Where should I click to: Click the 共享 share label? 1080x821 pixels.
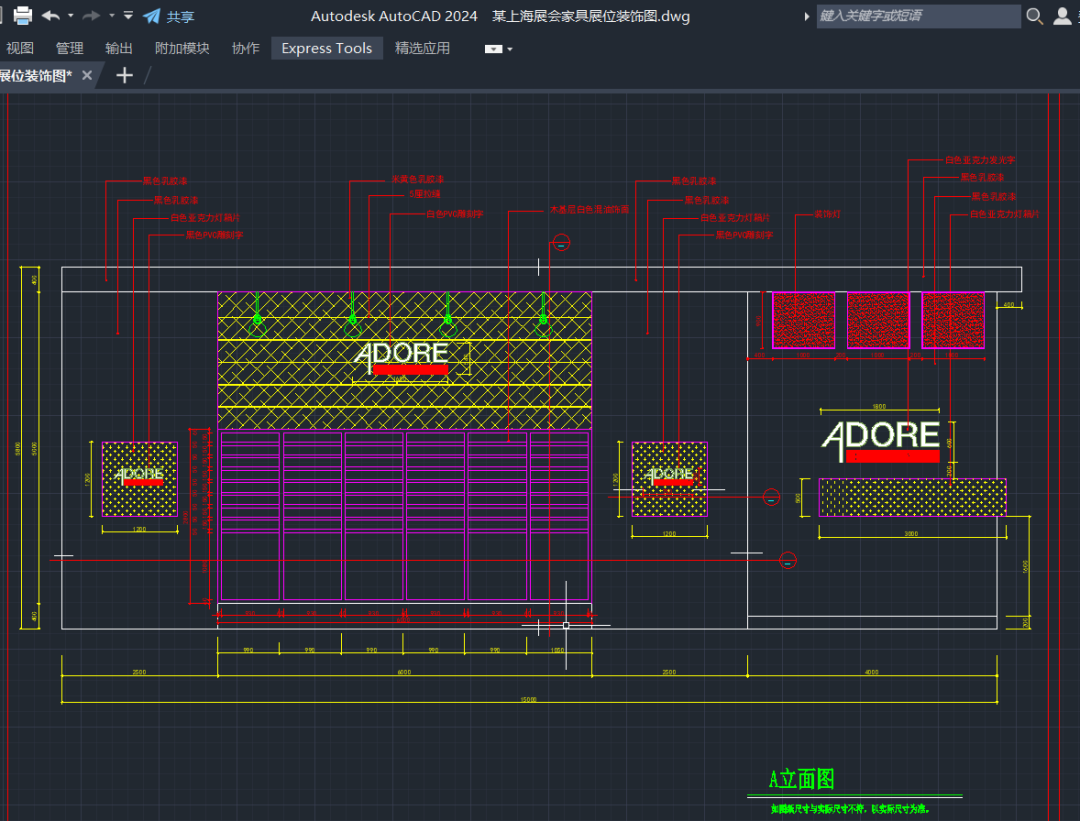tap(180, 17)
